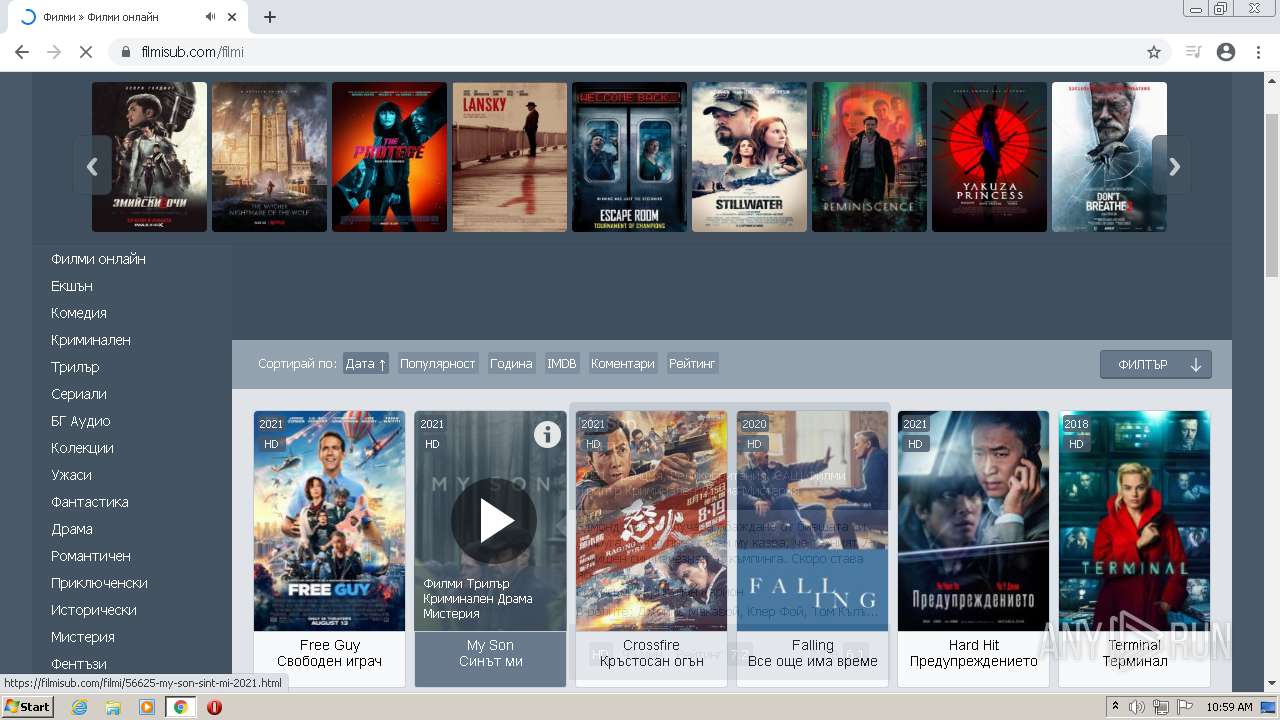Launch Internet Explorer from taskbar

click(80, 707)
